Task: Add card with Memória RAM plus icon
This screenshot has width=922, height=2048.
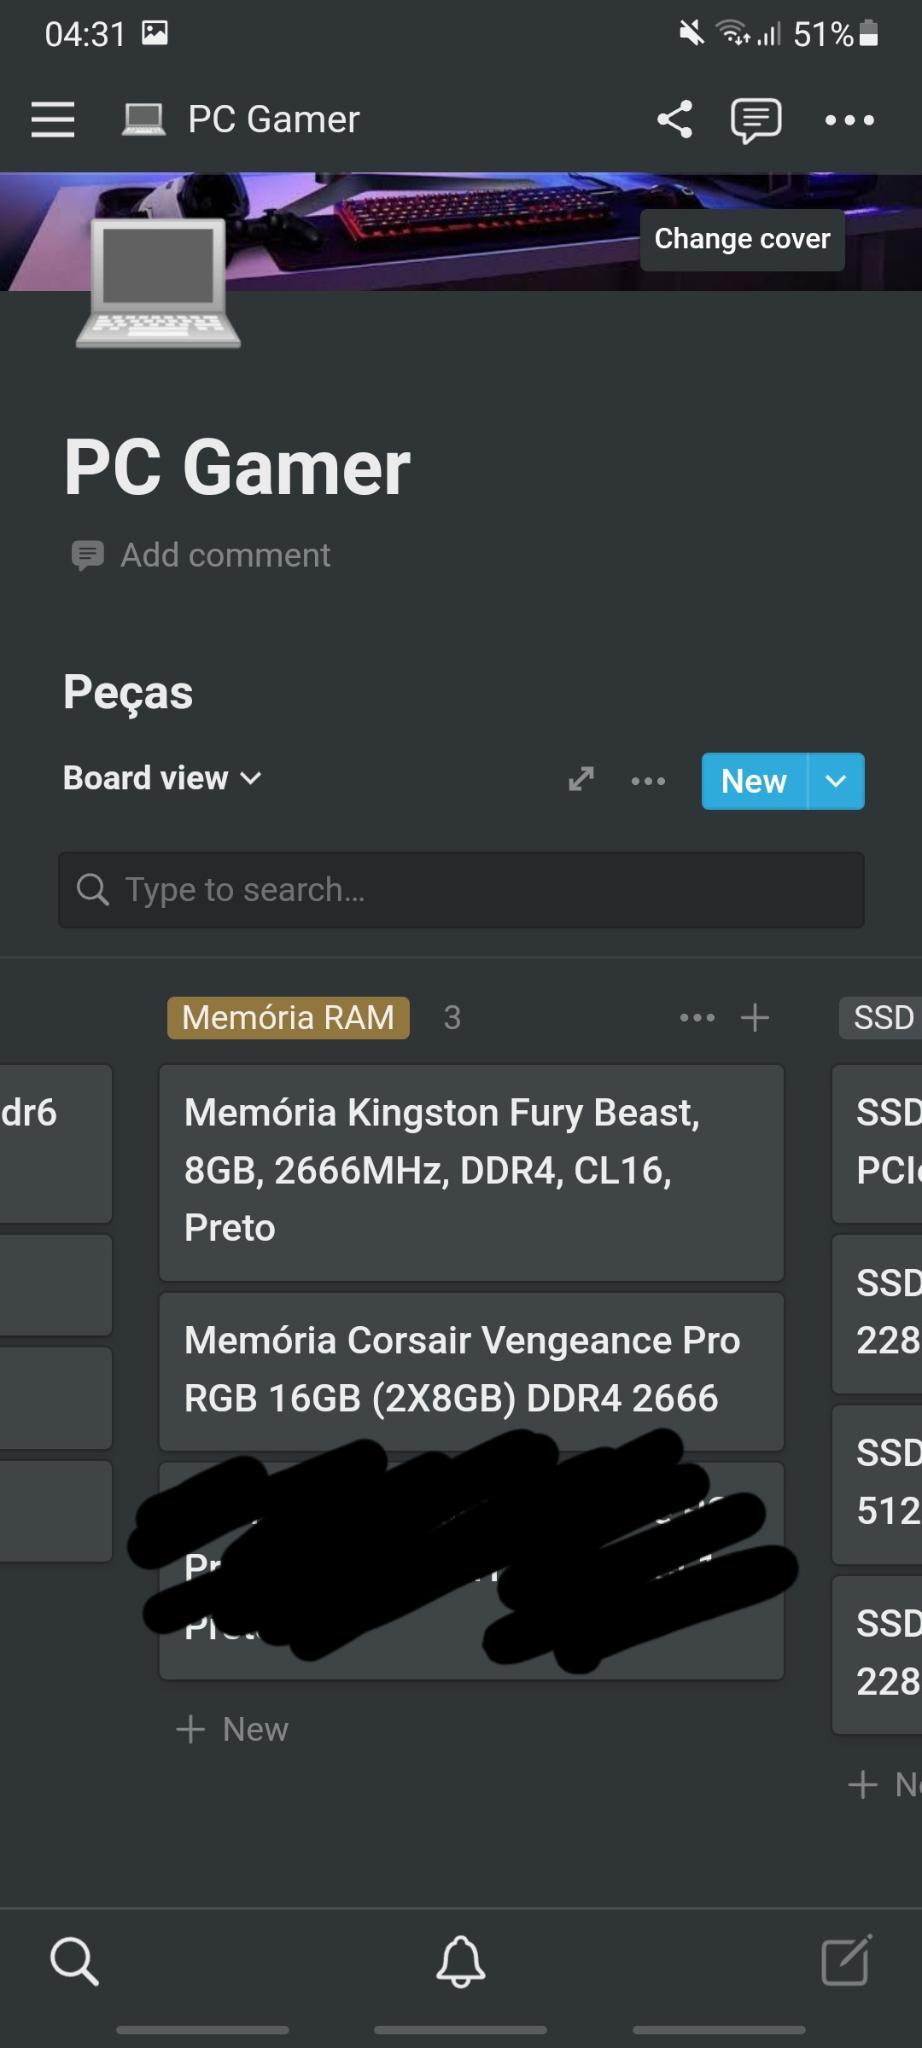Action: [755, 1018]
